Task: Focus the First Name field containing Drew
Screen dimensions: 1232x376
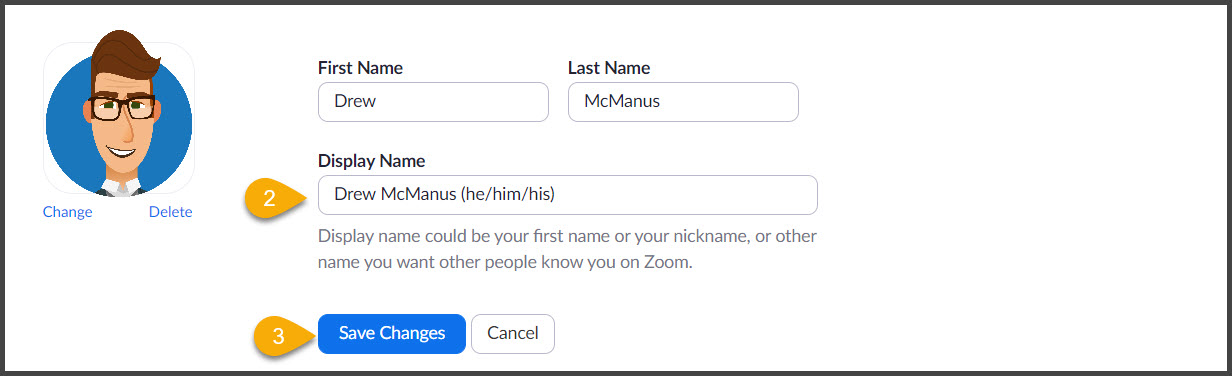Action: (x=433, y=102)
